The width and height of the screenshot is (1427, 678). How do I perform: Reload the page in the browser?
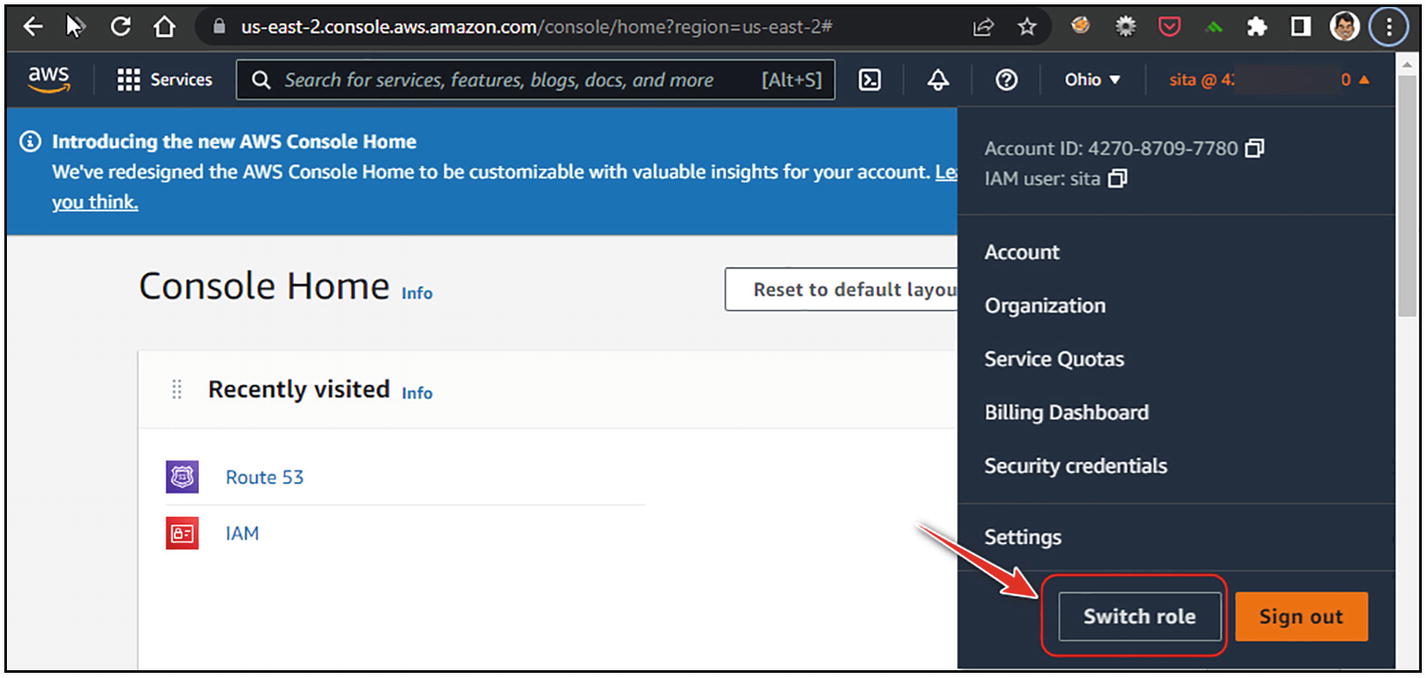[120, 27]
